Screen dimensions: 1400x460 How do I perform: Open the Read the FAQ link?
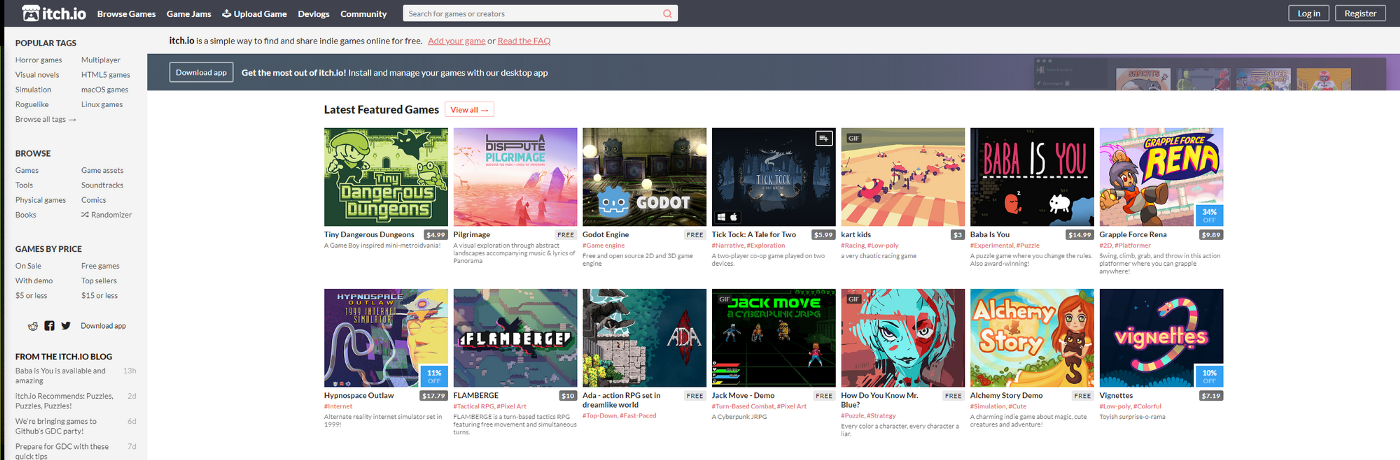point(523,41)
